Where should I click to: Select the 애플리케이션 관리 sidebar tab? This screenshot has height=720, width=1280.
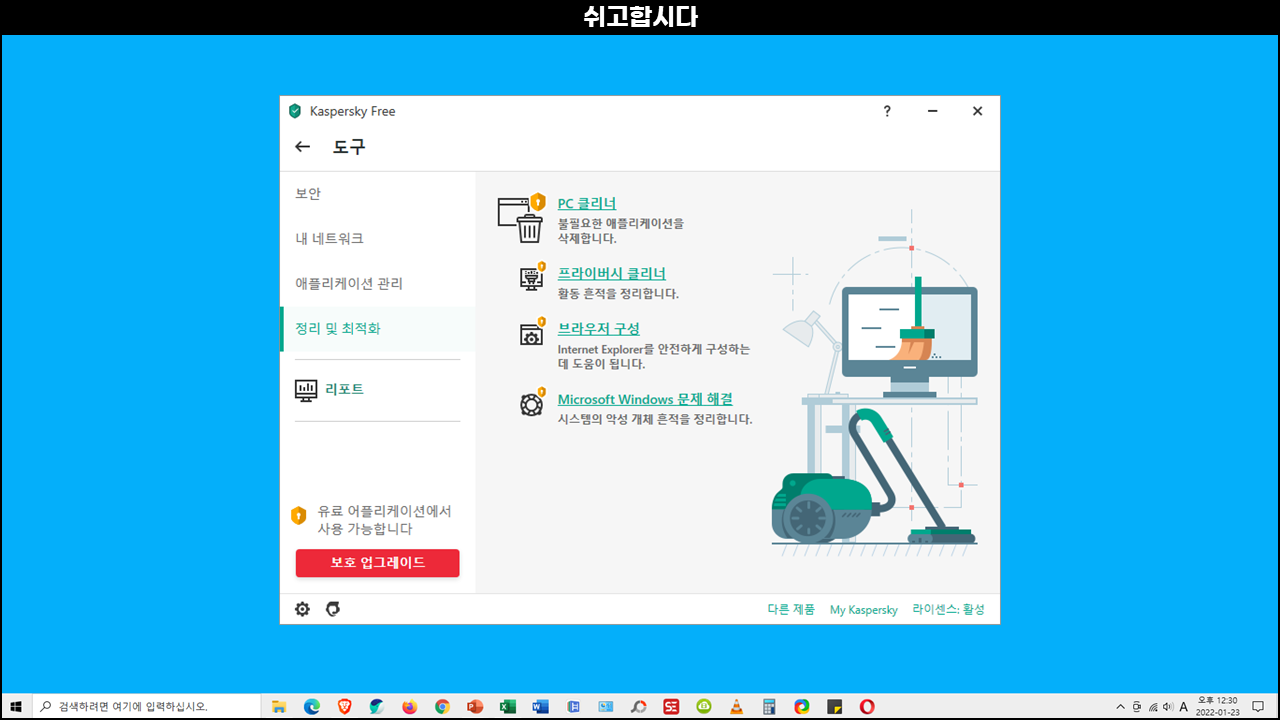coord(378,284)
